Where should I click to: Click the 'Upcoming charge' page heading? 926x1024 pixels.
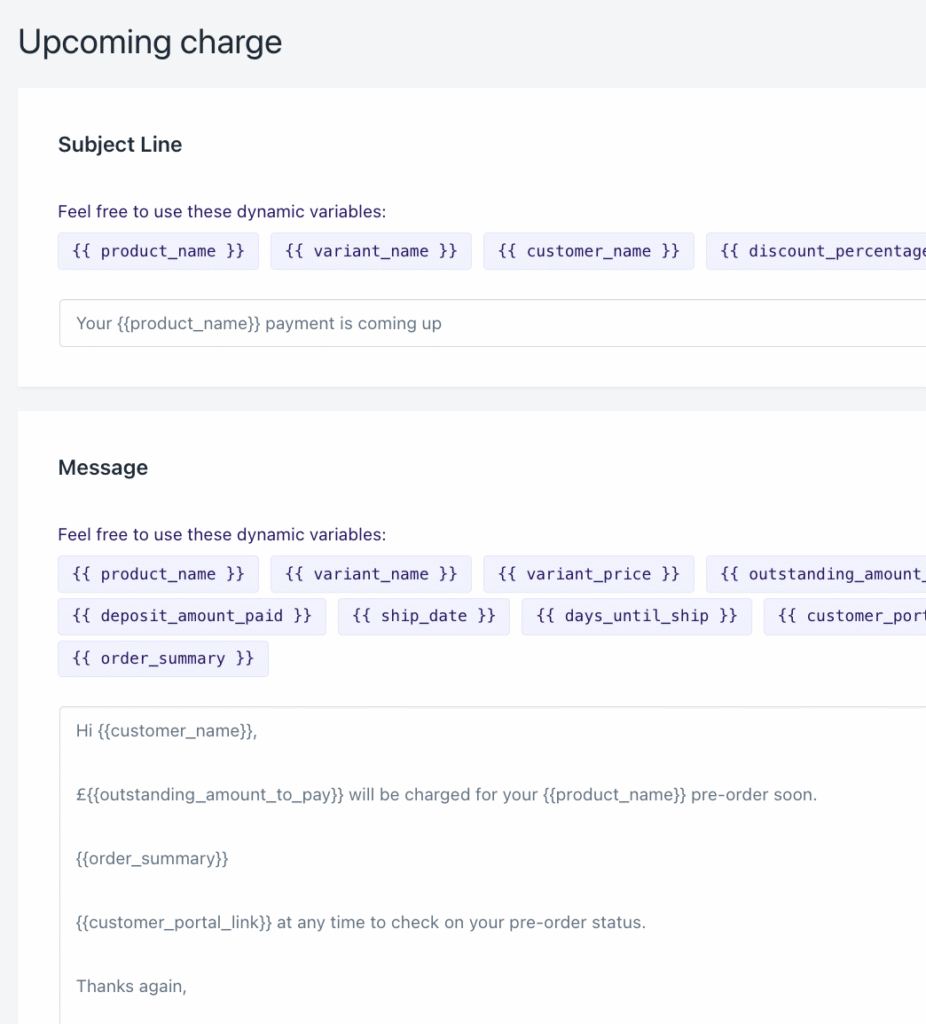tap(150, 42)
